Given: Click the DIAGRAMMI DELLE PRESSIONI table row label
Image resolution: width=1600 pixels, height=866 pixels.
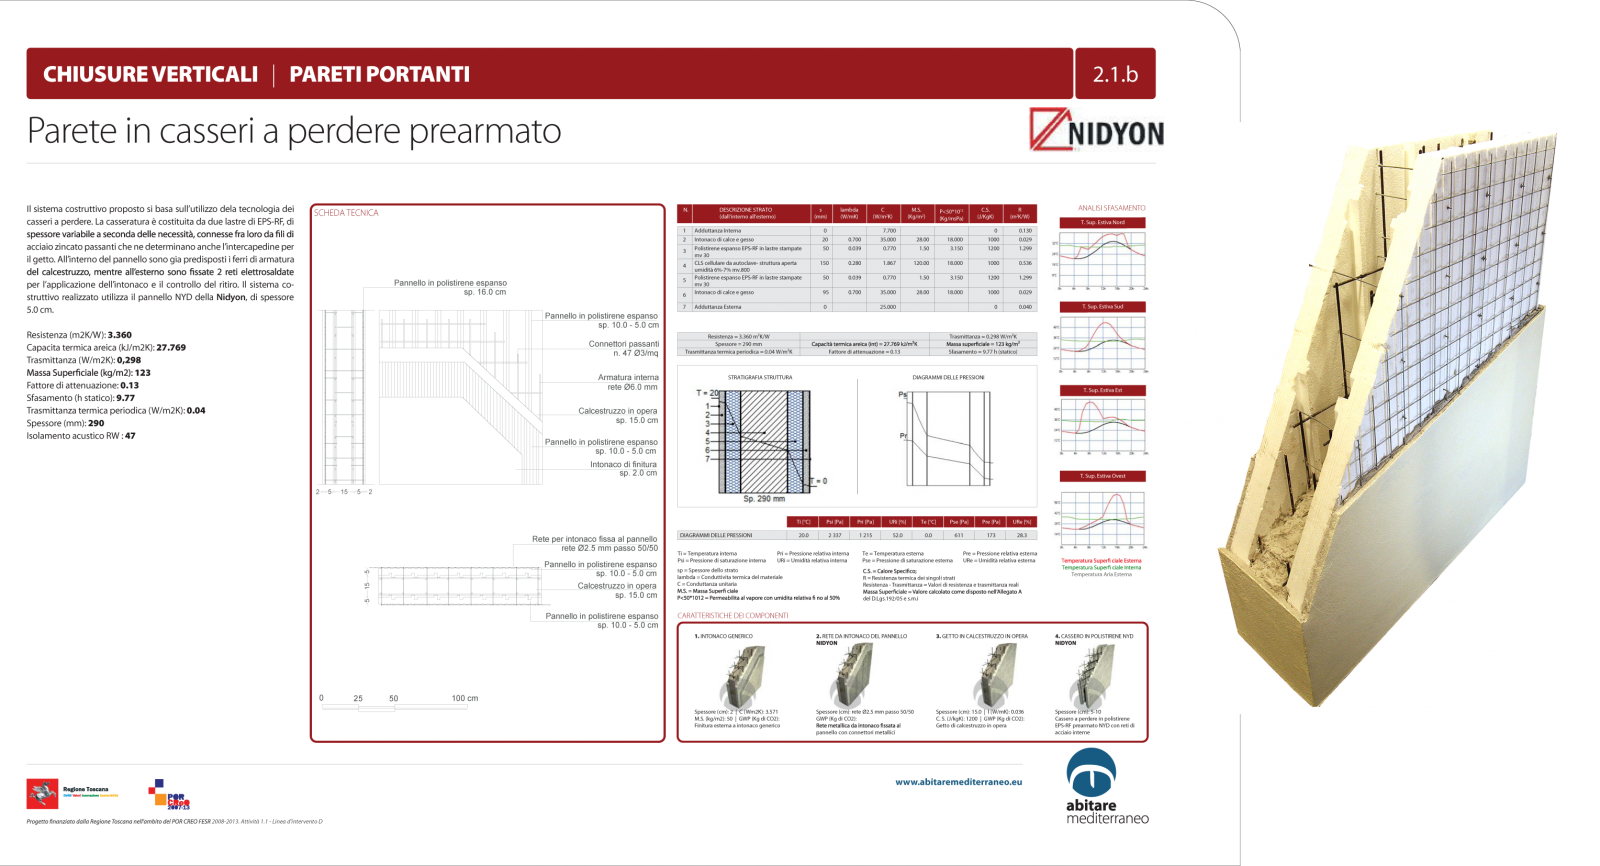Looking at the screenshot, I should (716, 535).
